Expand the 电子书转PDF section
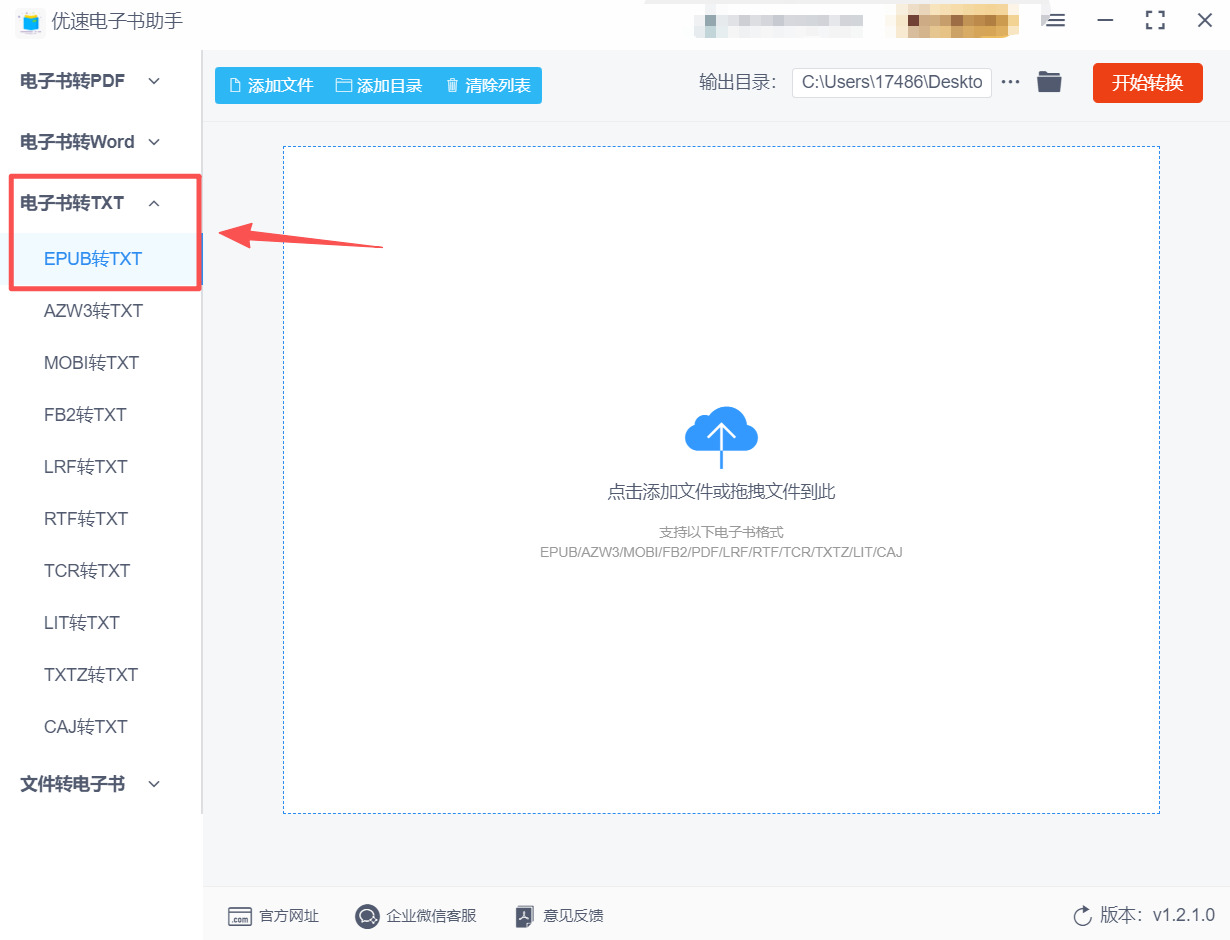Screen dimensions: 1230x940 (153, 80)
